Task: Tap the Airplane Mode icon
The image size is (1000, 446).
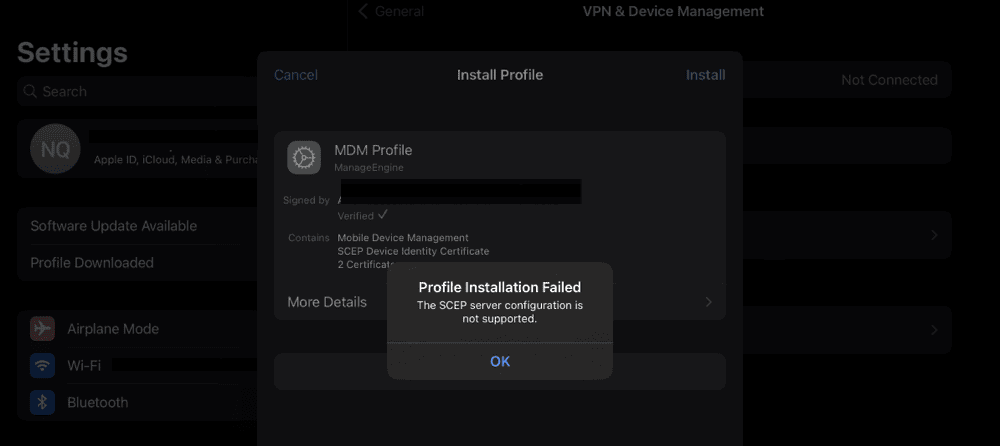Action: tap(42, 329)
